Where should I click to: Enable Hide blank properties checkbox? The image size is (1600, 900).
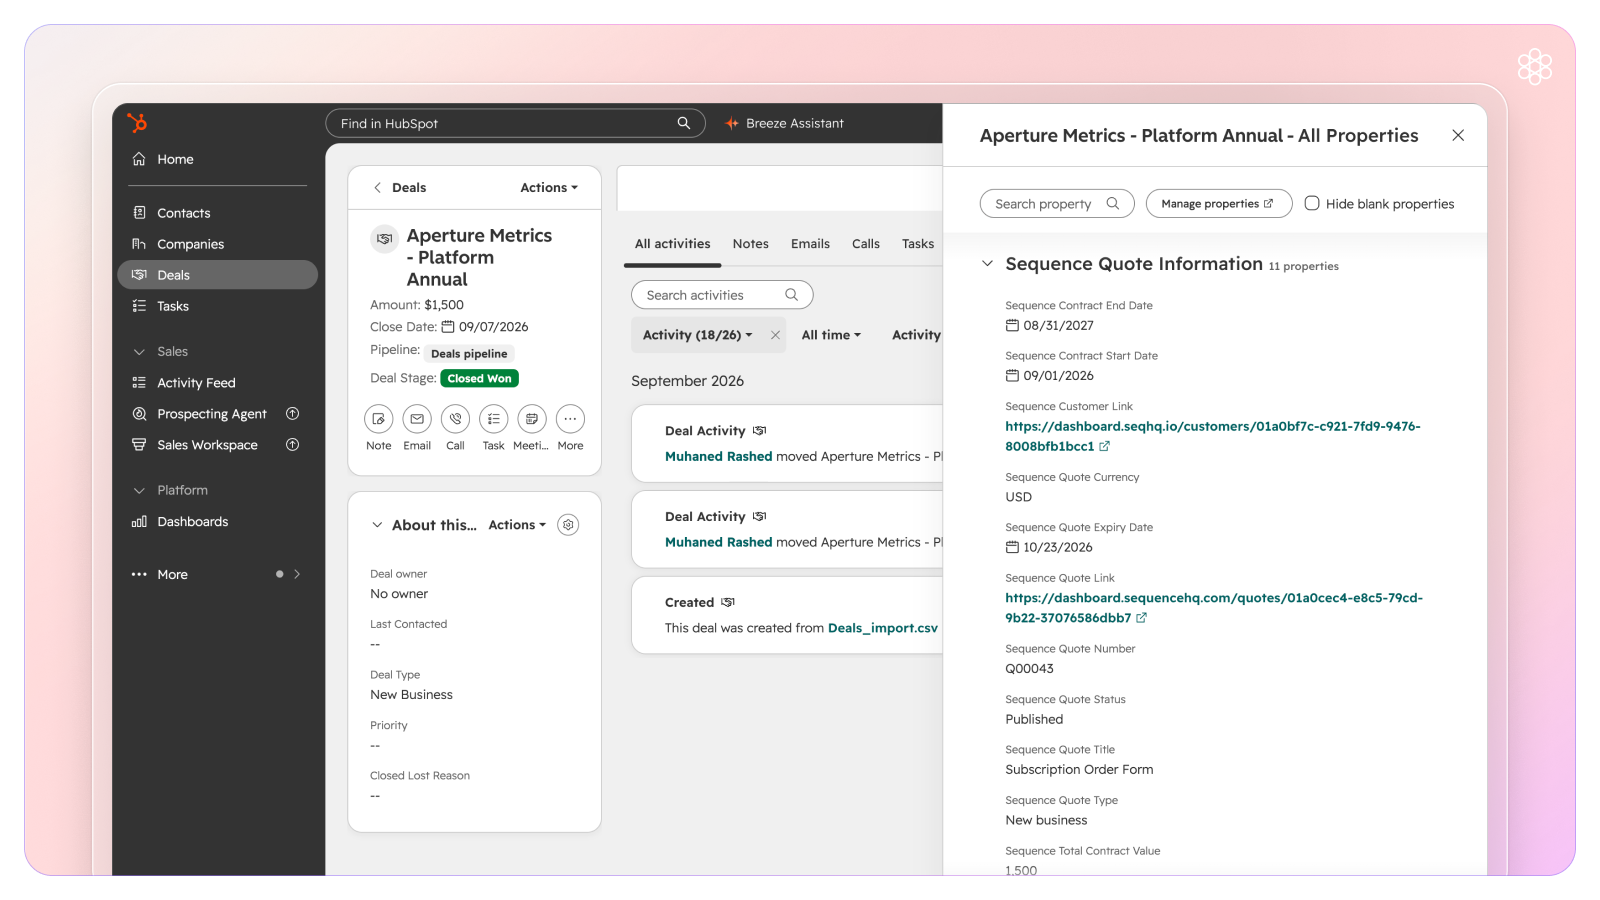[x=1312, y=203]
